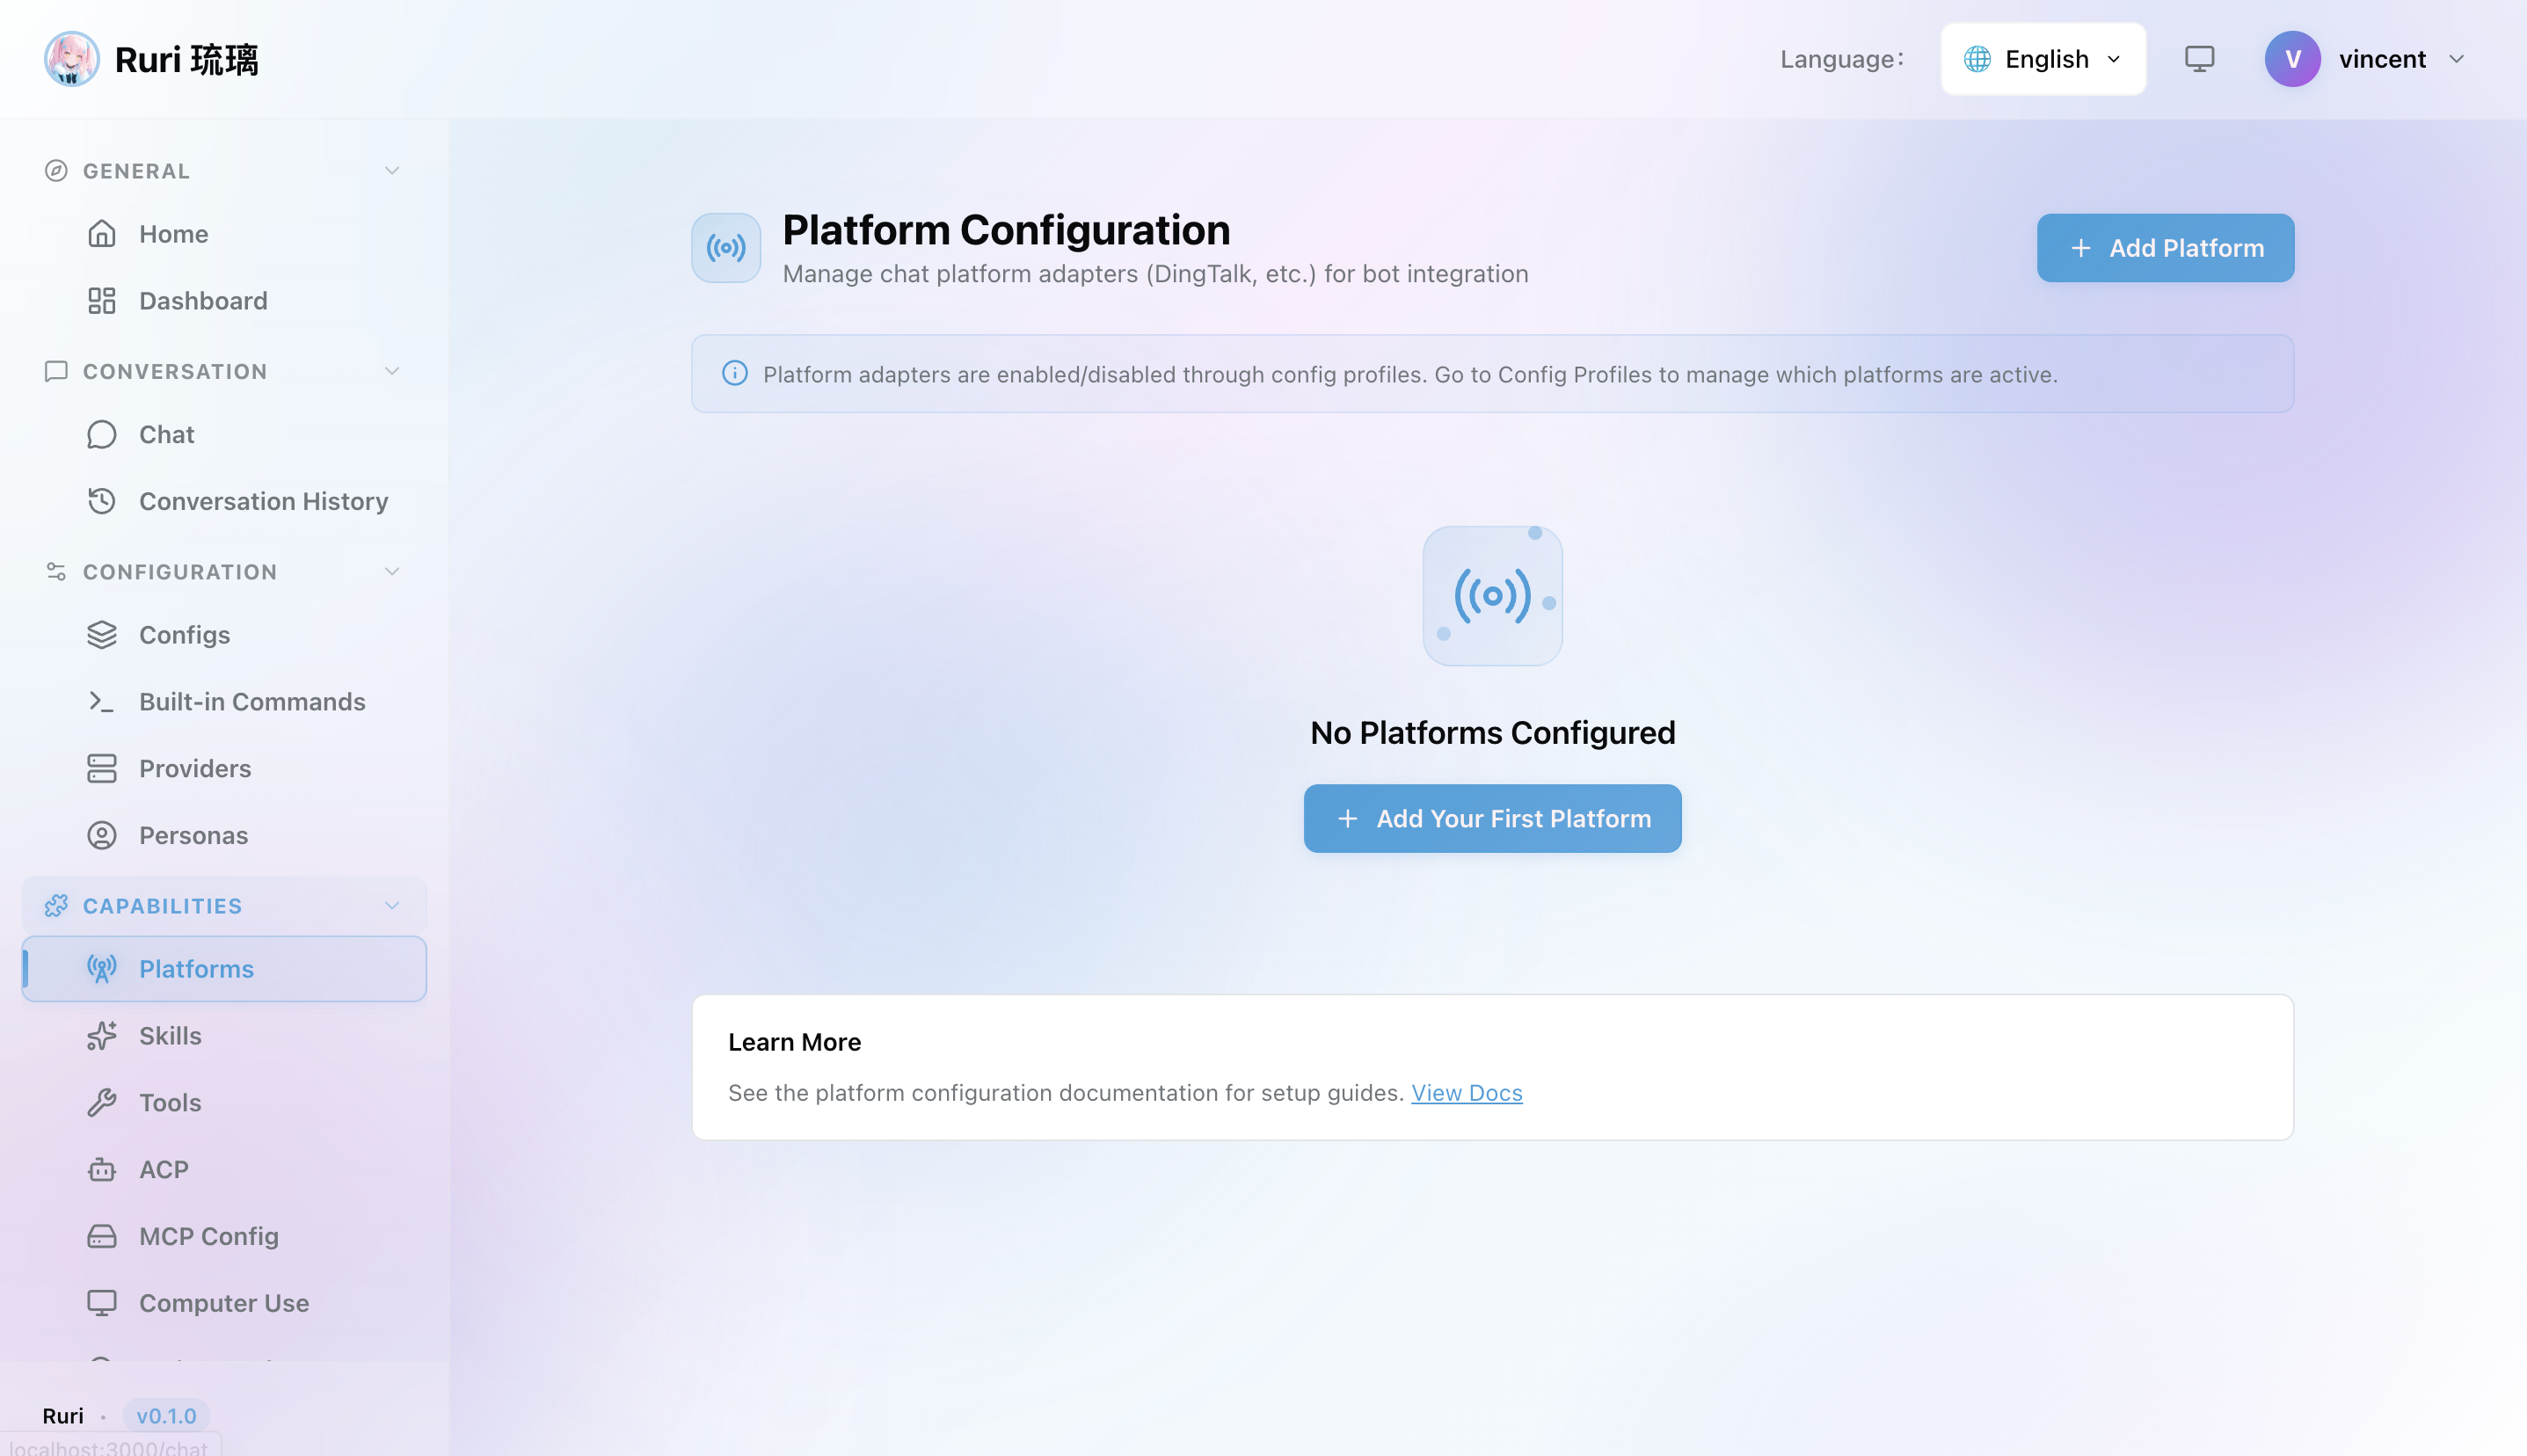
Task: Click the Dashboard grid icon
Action: 101,301
